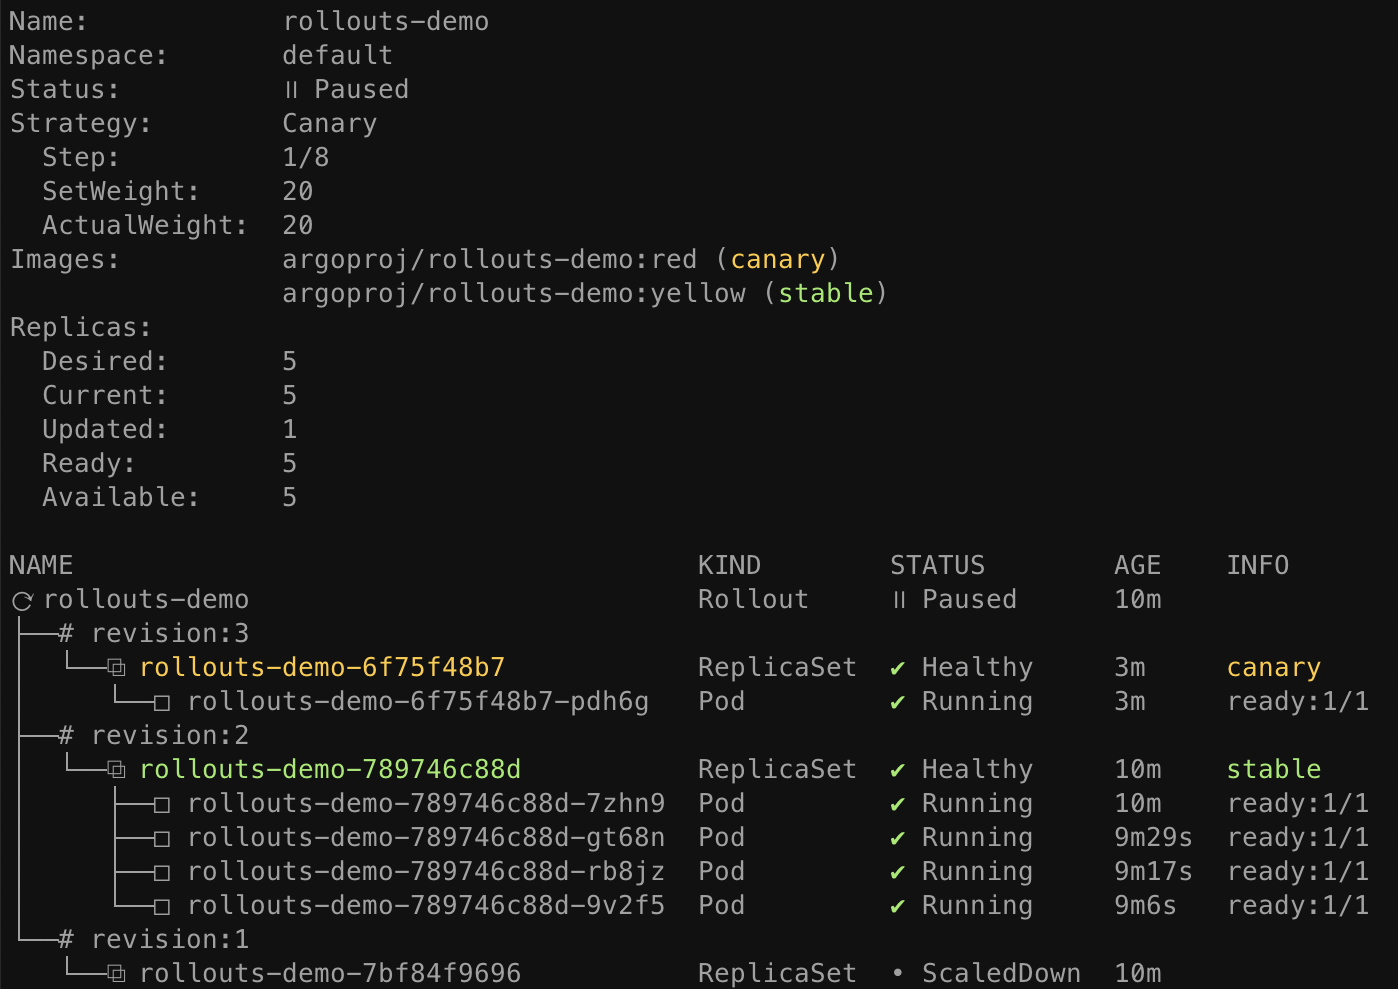Screen dimensions: 1398x989
Task: Click the Running checkmark for pod gt68n
Action: pos(898,838)
